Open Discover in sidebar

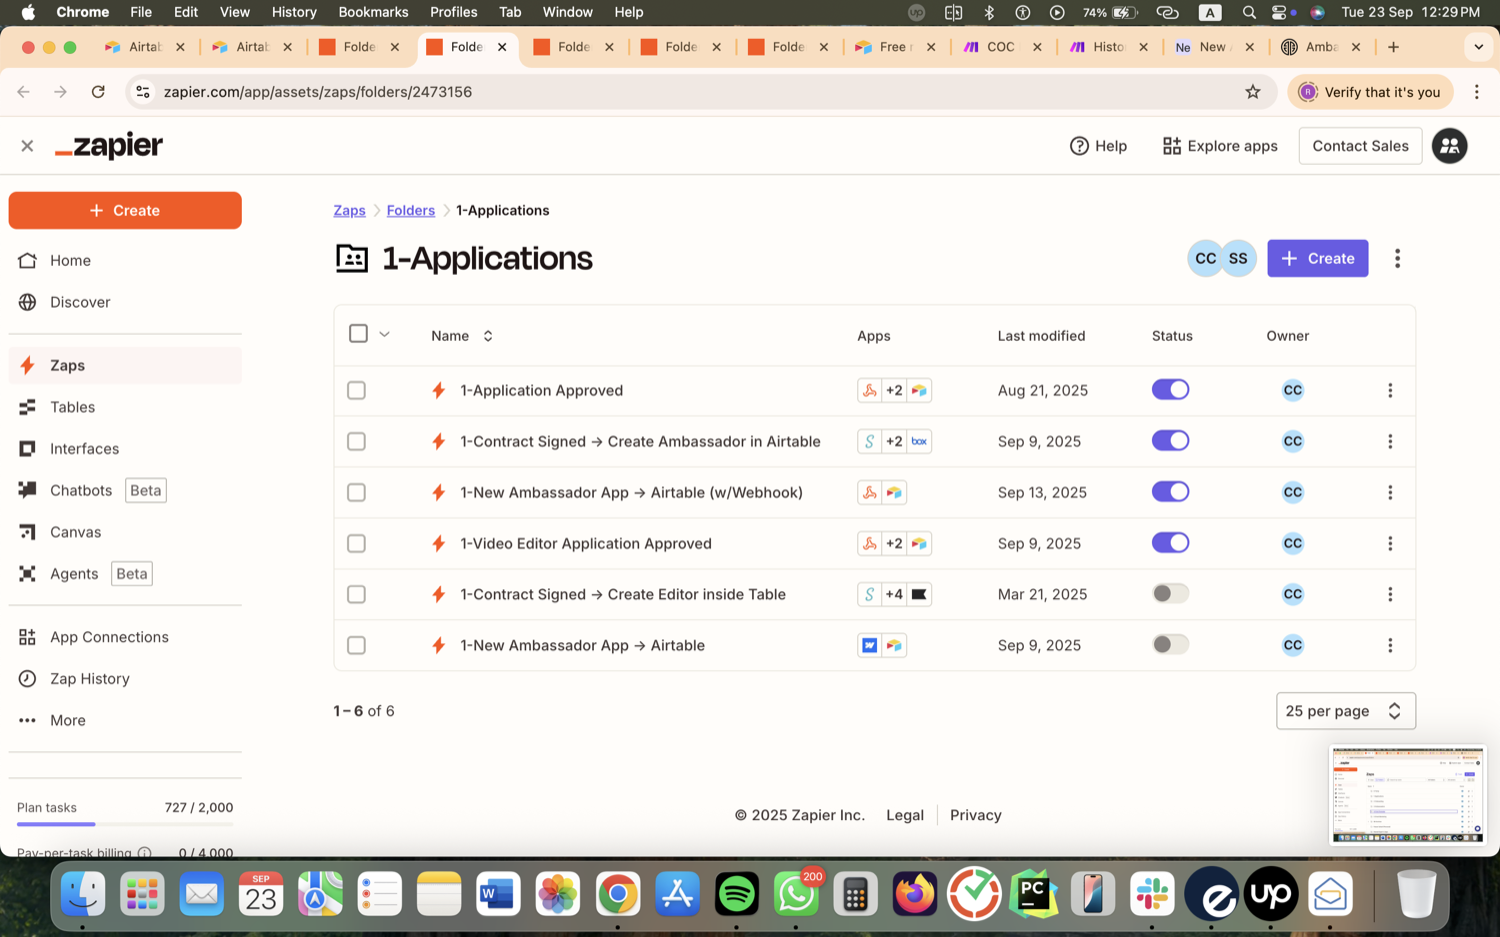pyautogui.click(x=125, y=302)
